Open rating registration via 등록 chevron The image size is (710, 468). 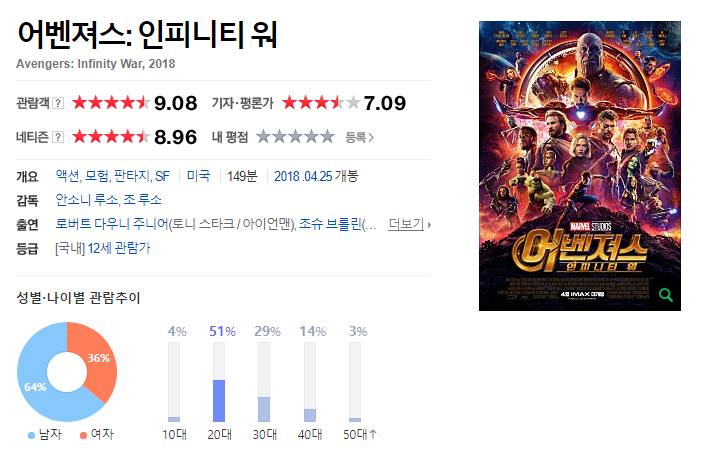(360, 137)
